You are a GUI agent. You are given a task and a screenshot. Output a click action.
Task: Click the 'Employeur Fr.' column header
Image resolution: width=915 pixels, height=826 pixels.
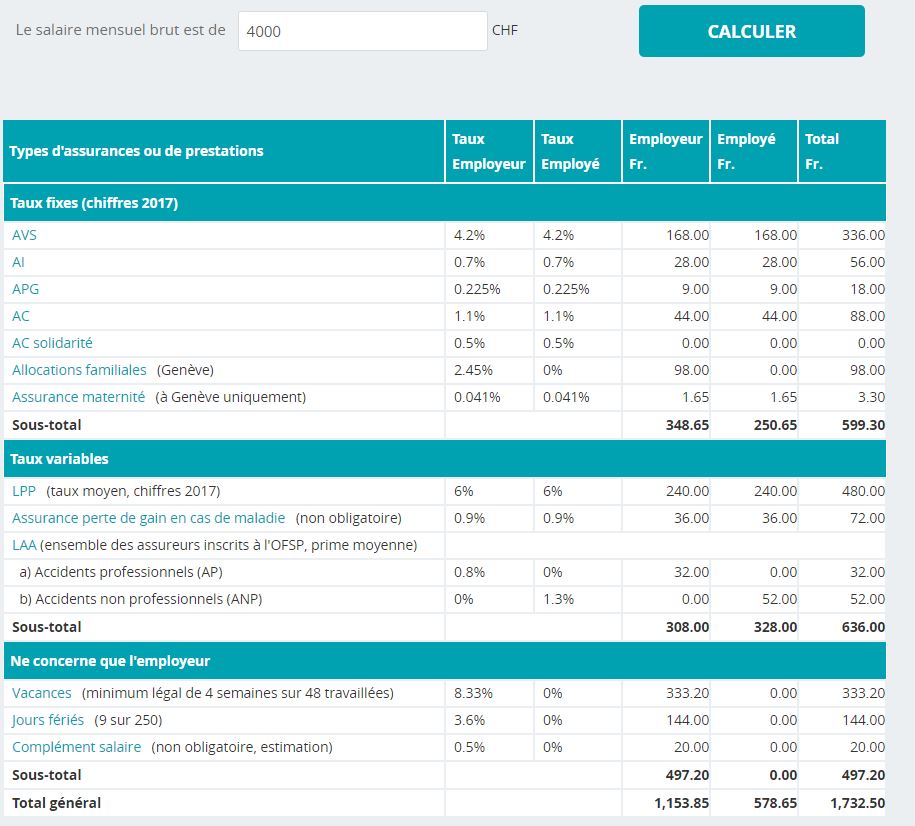[666, 151]
